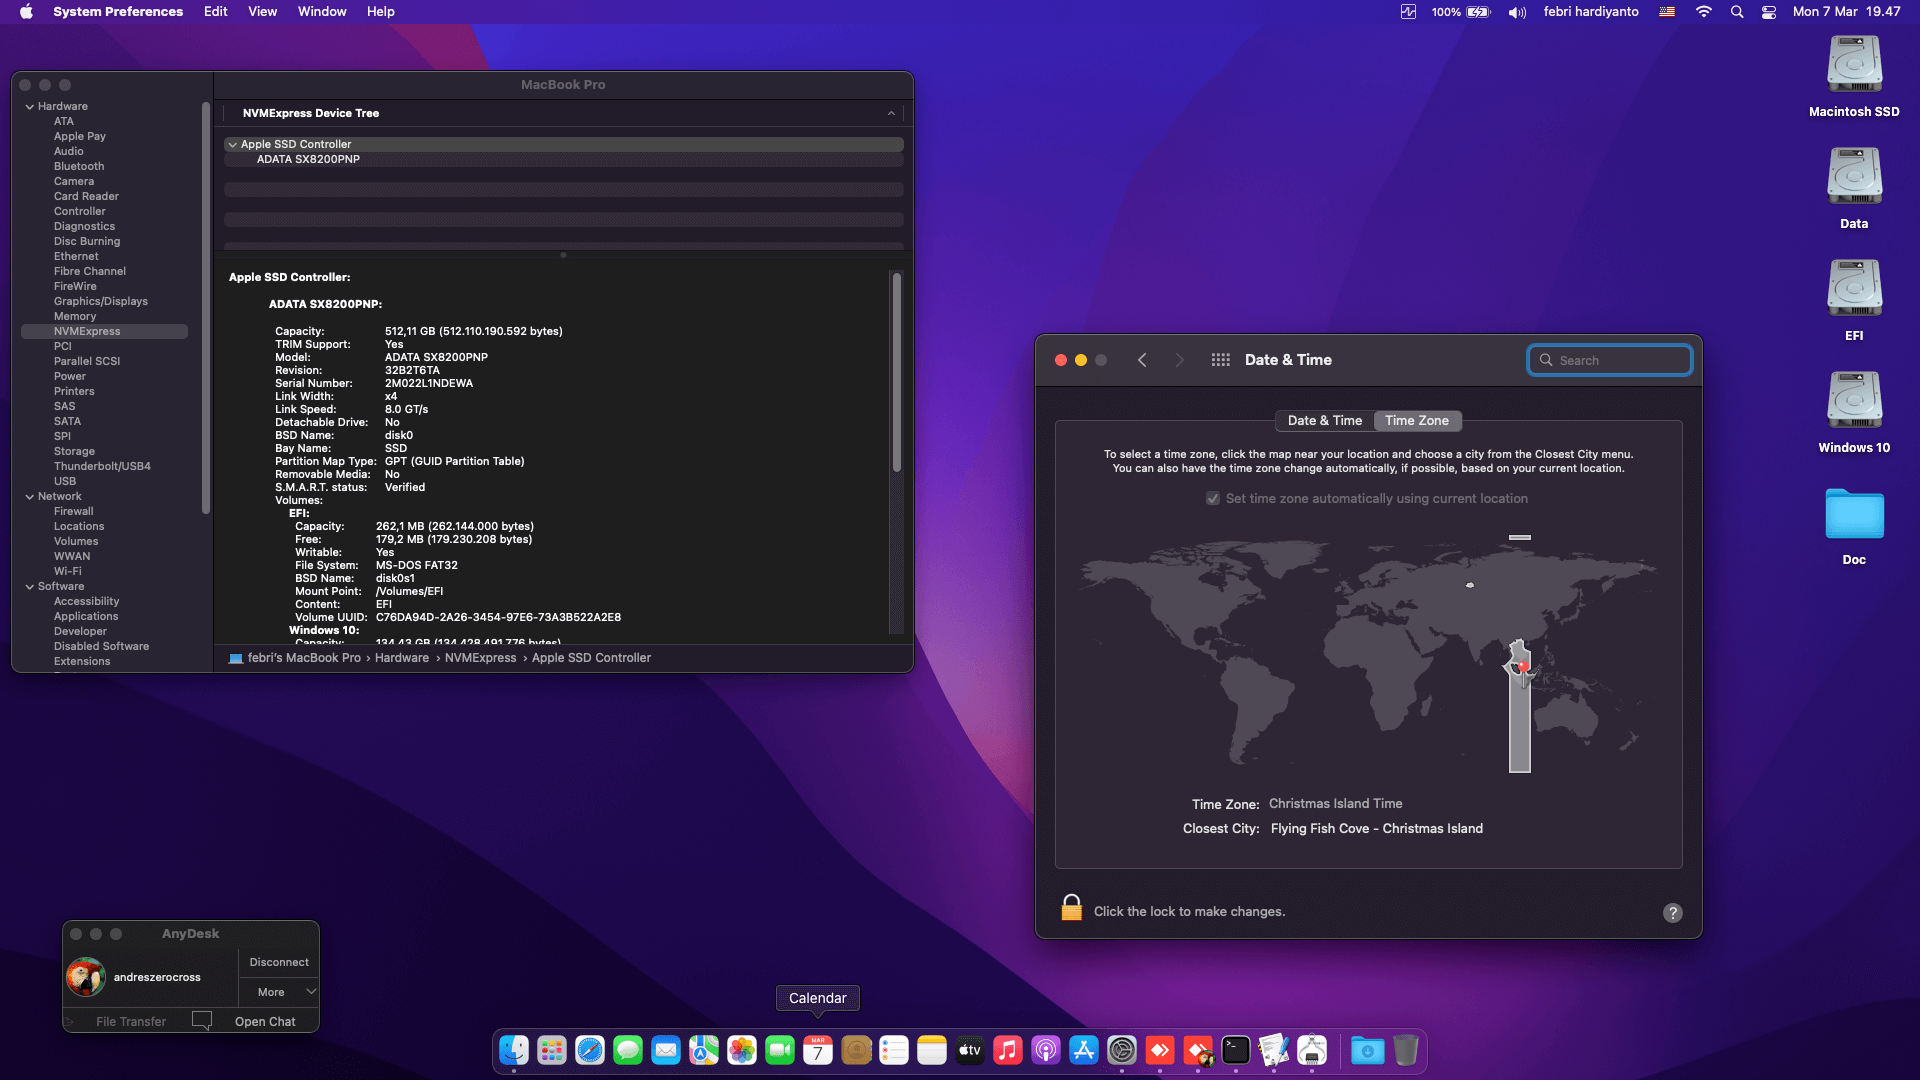Collapse the Hardware section in sidebar
The image size is (1920, 1080).
[30, 107]
